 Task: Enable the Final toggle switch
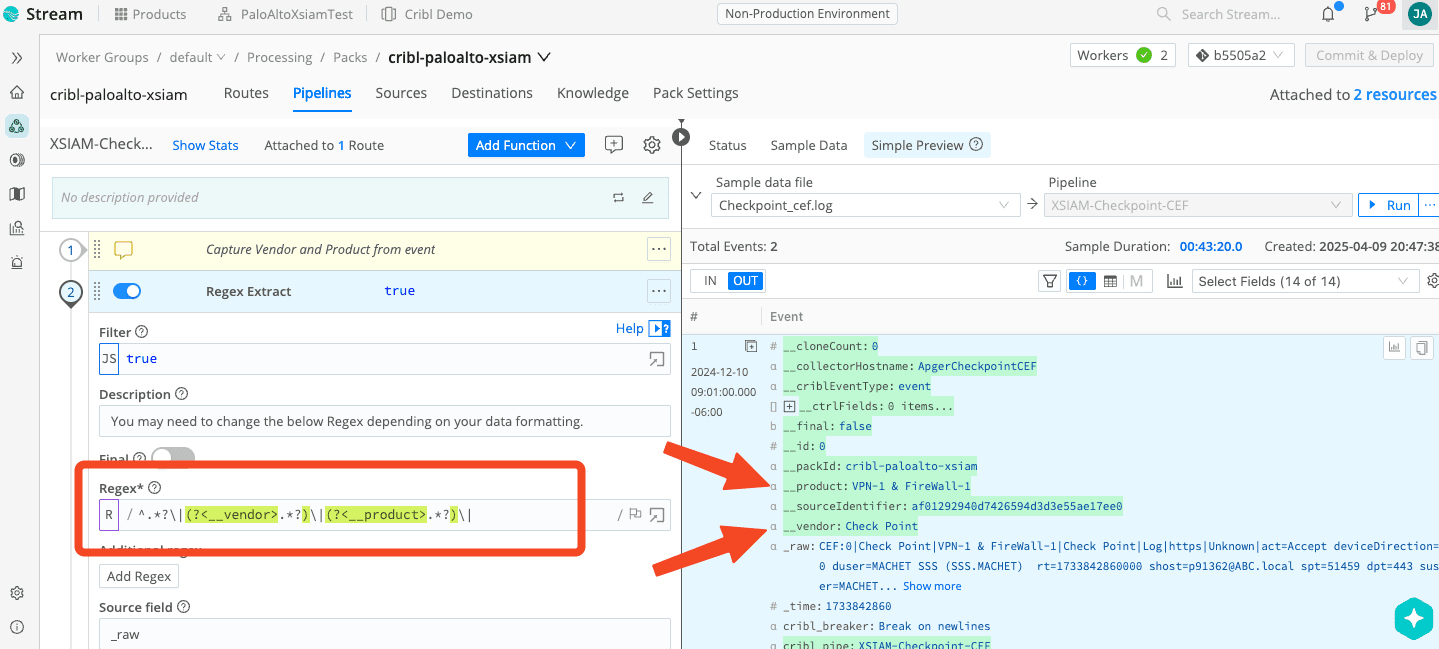coord(172,459)
